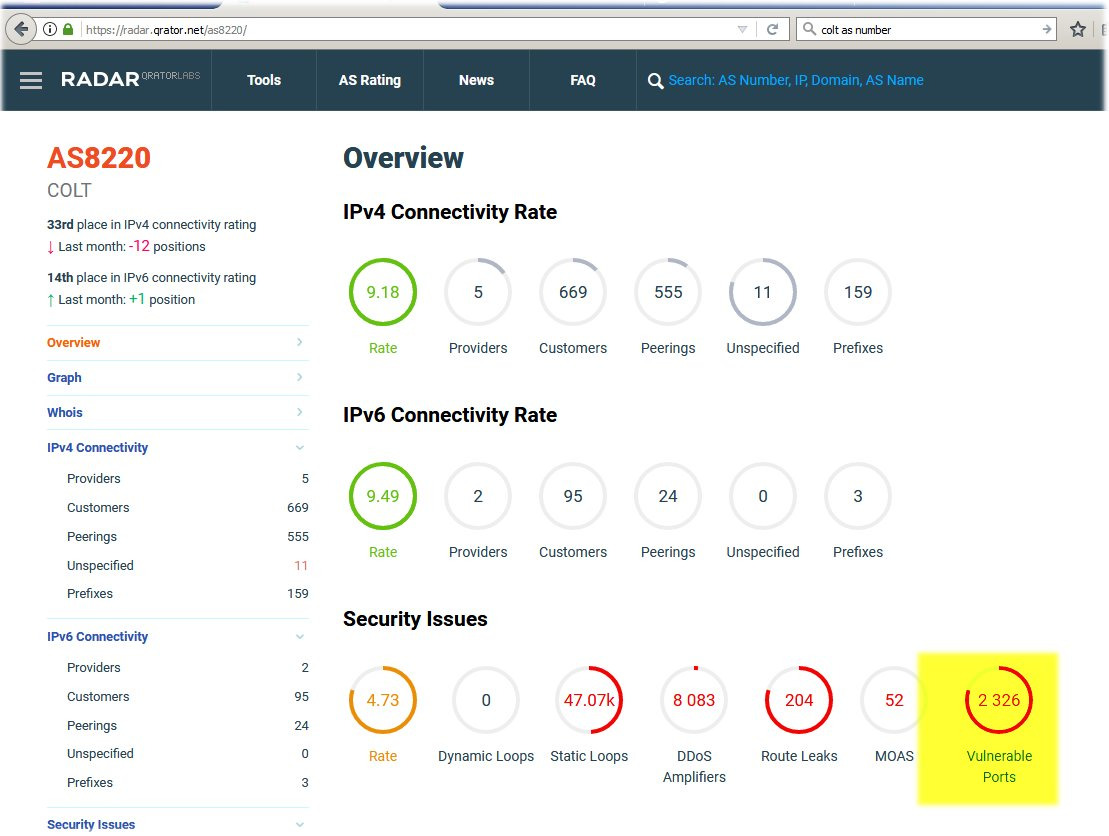Click the IPv4 Providers circle showing 5
The width and height of the screenshot is (1109, 836).
pyautogui.click(x=478, y=292)
